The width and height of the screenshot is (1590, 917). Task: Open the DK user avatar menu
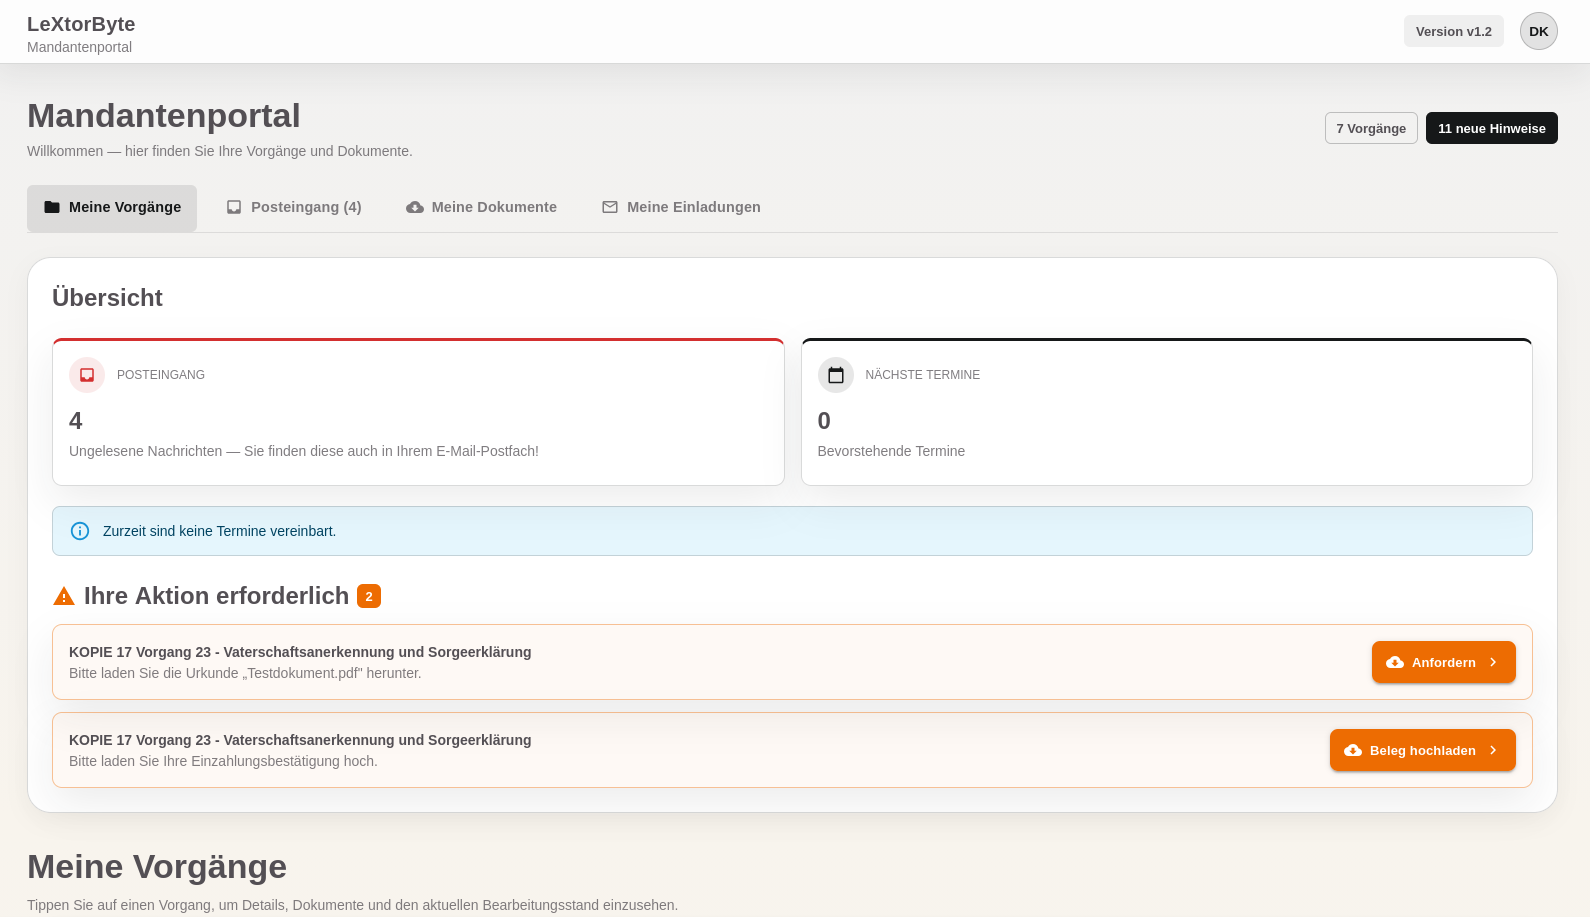(1538, 31)
